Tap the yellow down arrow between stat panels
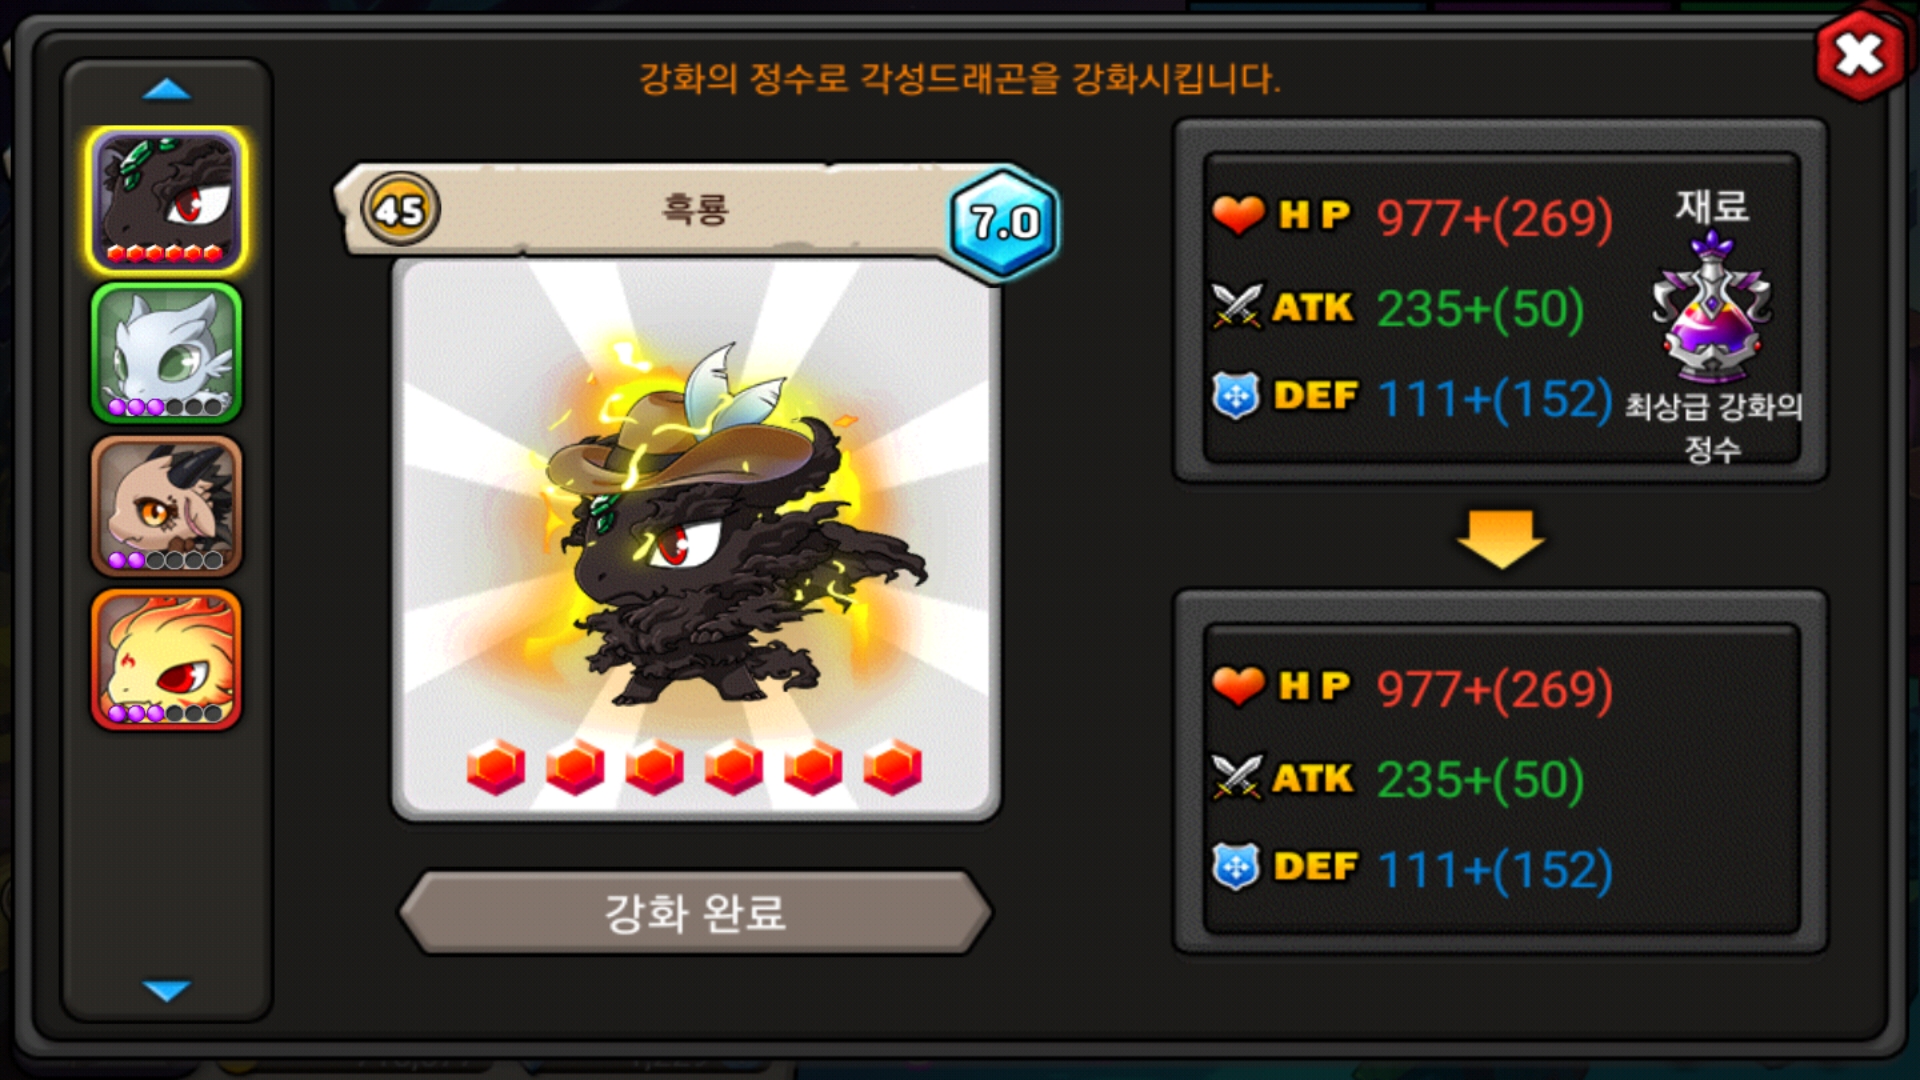The height and width of the screenshot is (1080, 1920). pyautogui.click(x=1500, y=539)
